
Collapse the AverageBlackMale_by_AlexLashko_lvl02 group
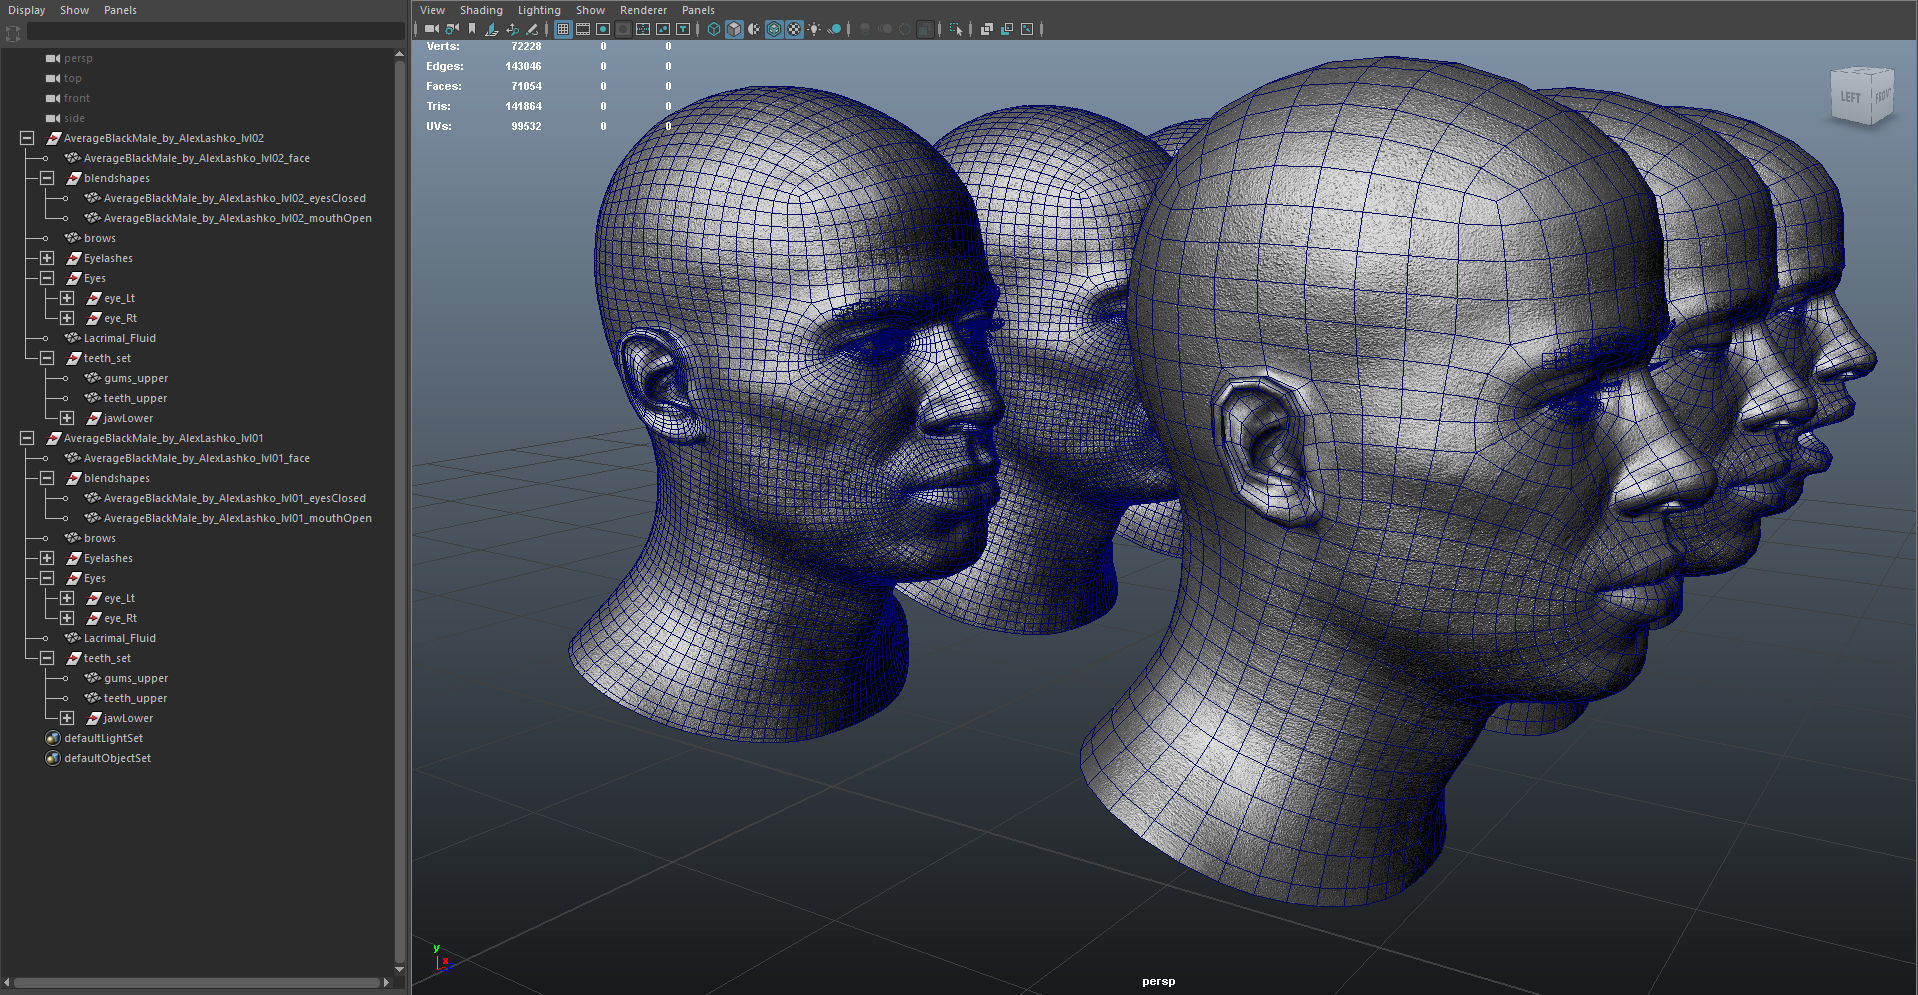(x=27, y=138)
